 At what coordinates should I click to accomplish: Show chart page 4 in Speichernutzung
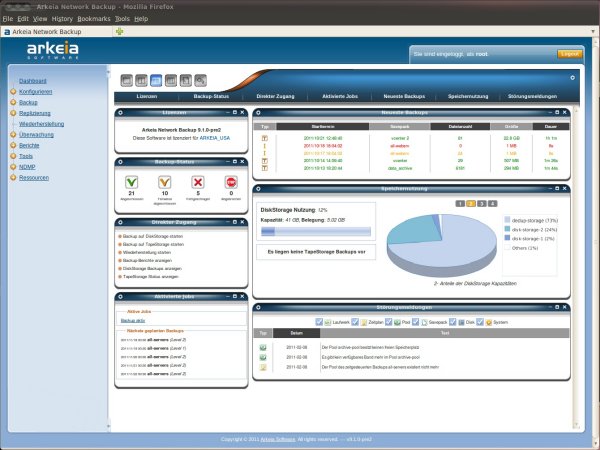[492, 204]
